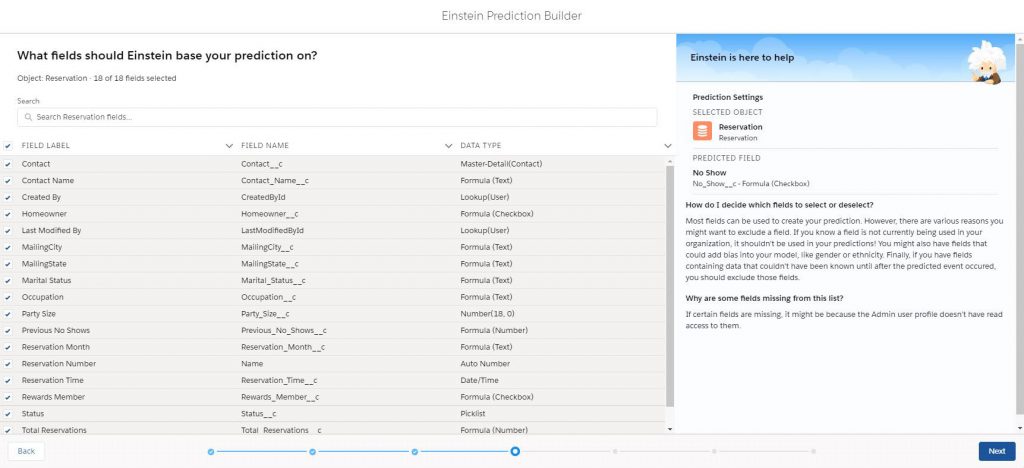Click the current progress step circle
The height and width of the screenshot is (468, 1024).
[x=515, y=451]
